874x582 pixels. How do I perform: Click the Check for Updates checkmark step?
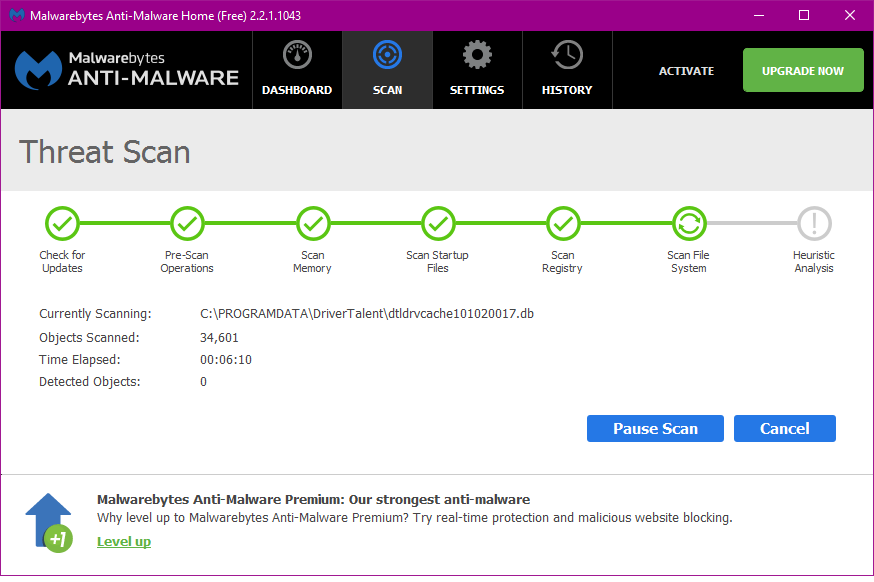(x=62, y=224)
